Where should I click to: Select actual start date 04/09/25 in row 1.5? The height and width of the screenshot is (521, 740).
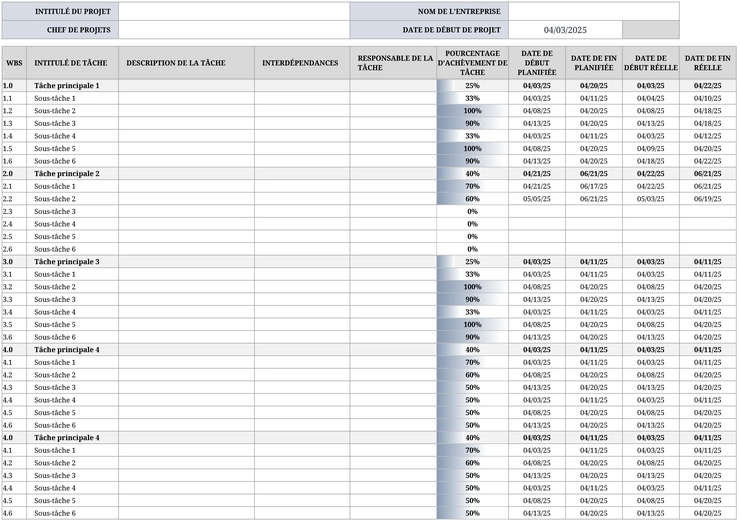pos(651,149)
